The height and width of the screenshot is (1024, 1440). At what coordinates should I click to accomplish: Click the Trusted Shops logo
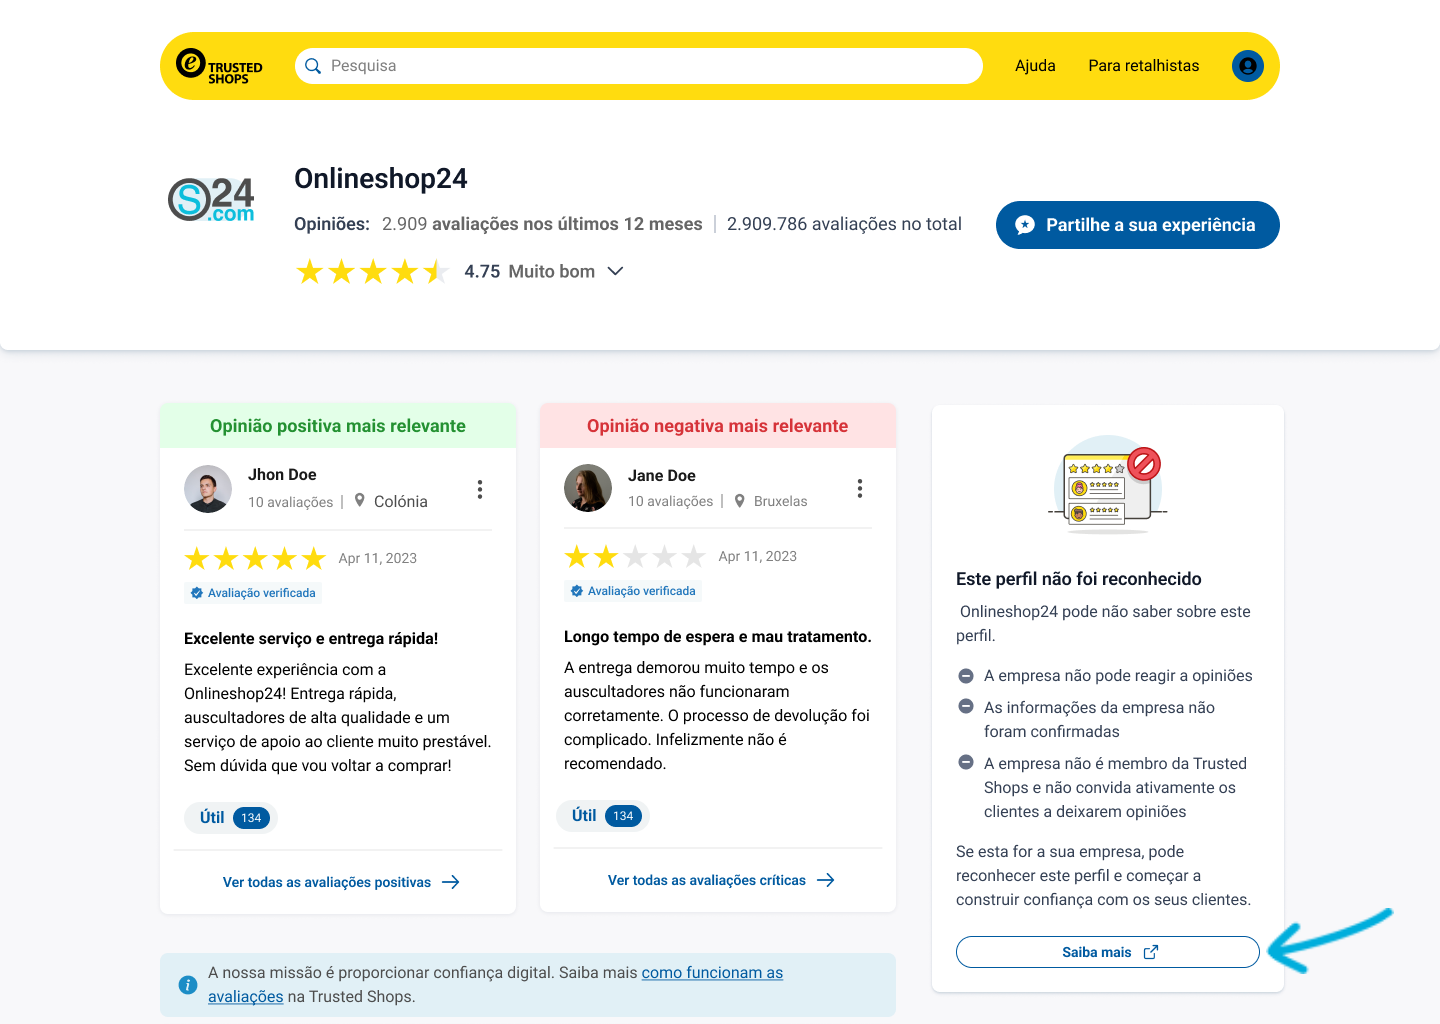coord(219,66)
